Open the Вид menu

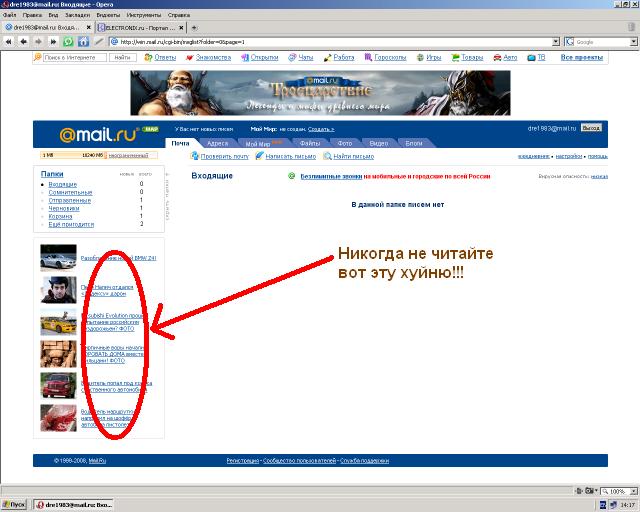(53, 15)
